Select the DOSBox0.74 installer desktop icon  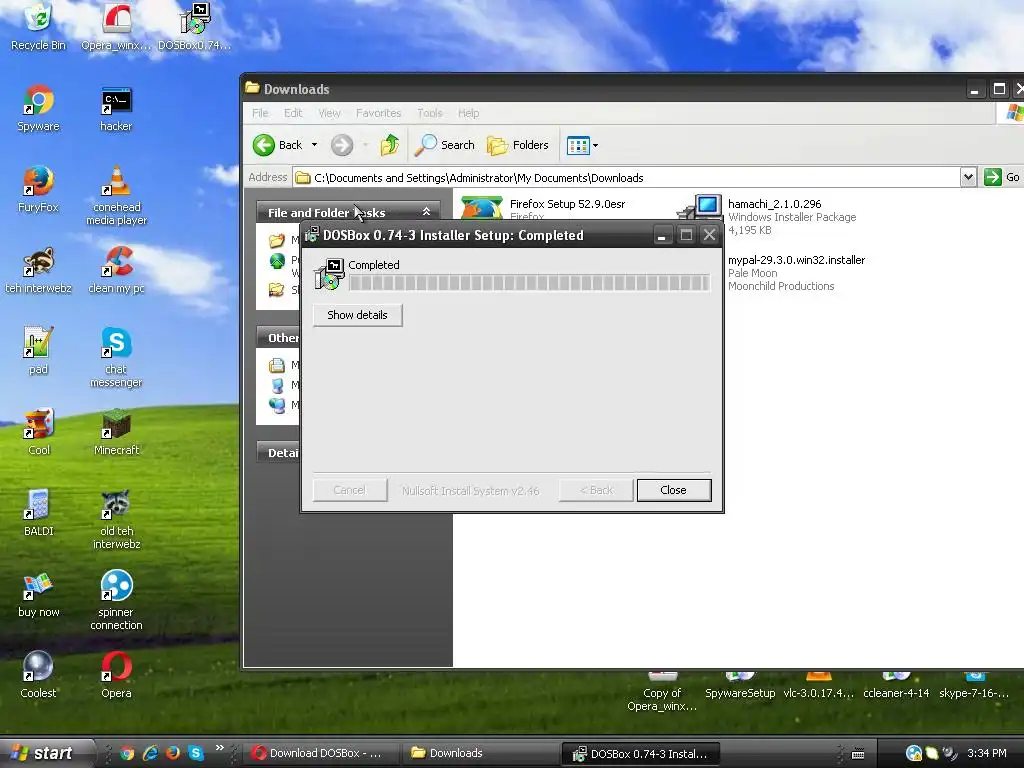coord(195,26)
